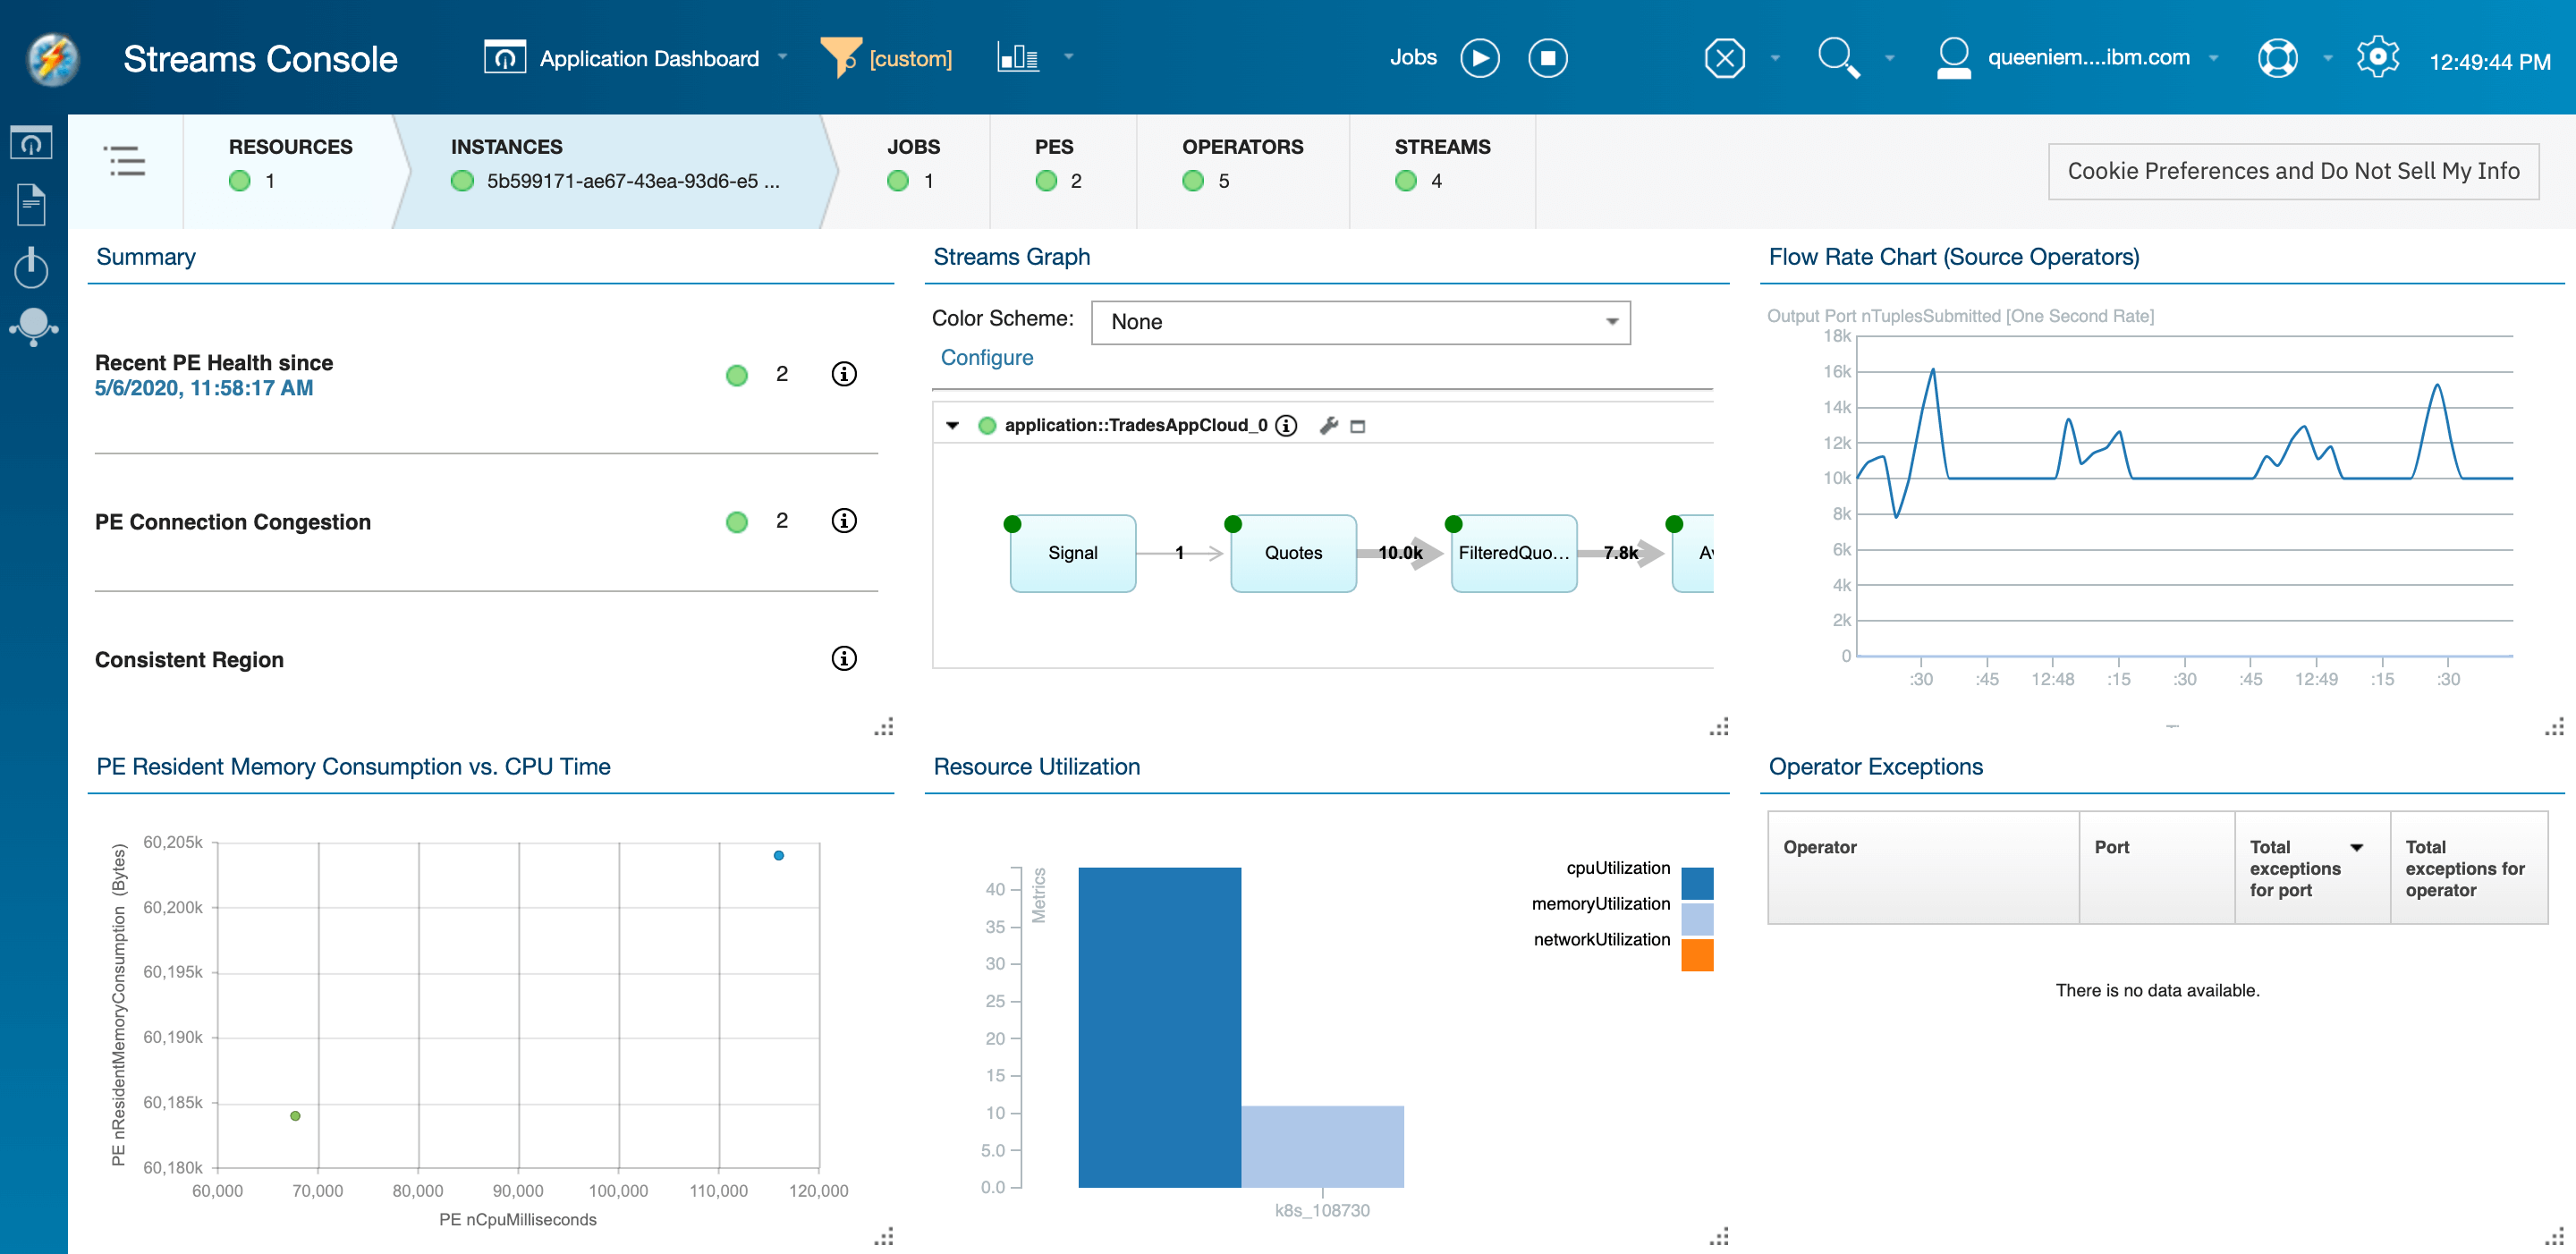Click Summary panel resize grip
Viewport: 2576px width, 1254px height.
click(x=883, y=727)
